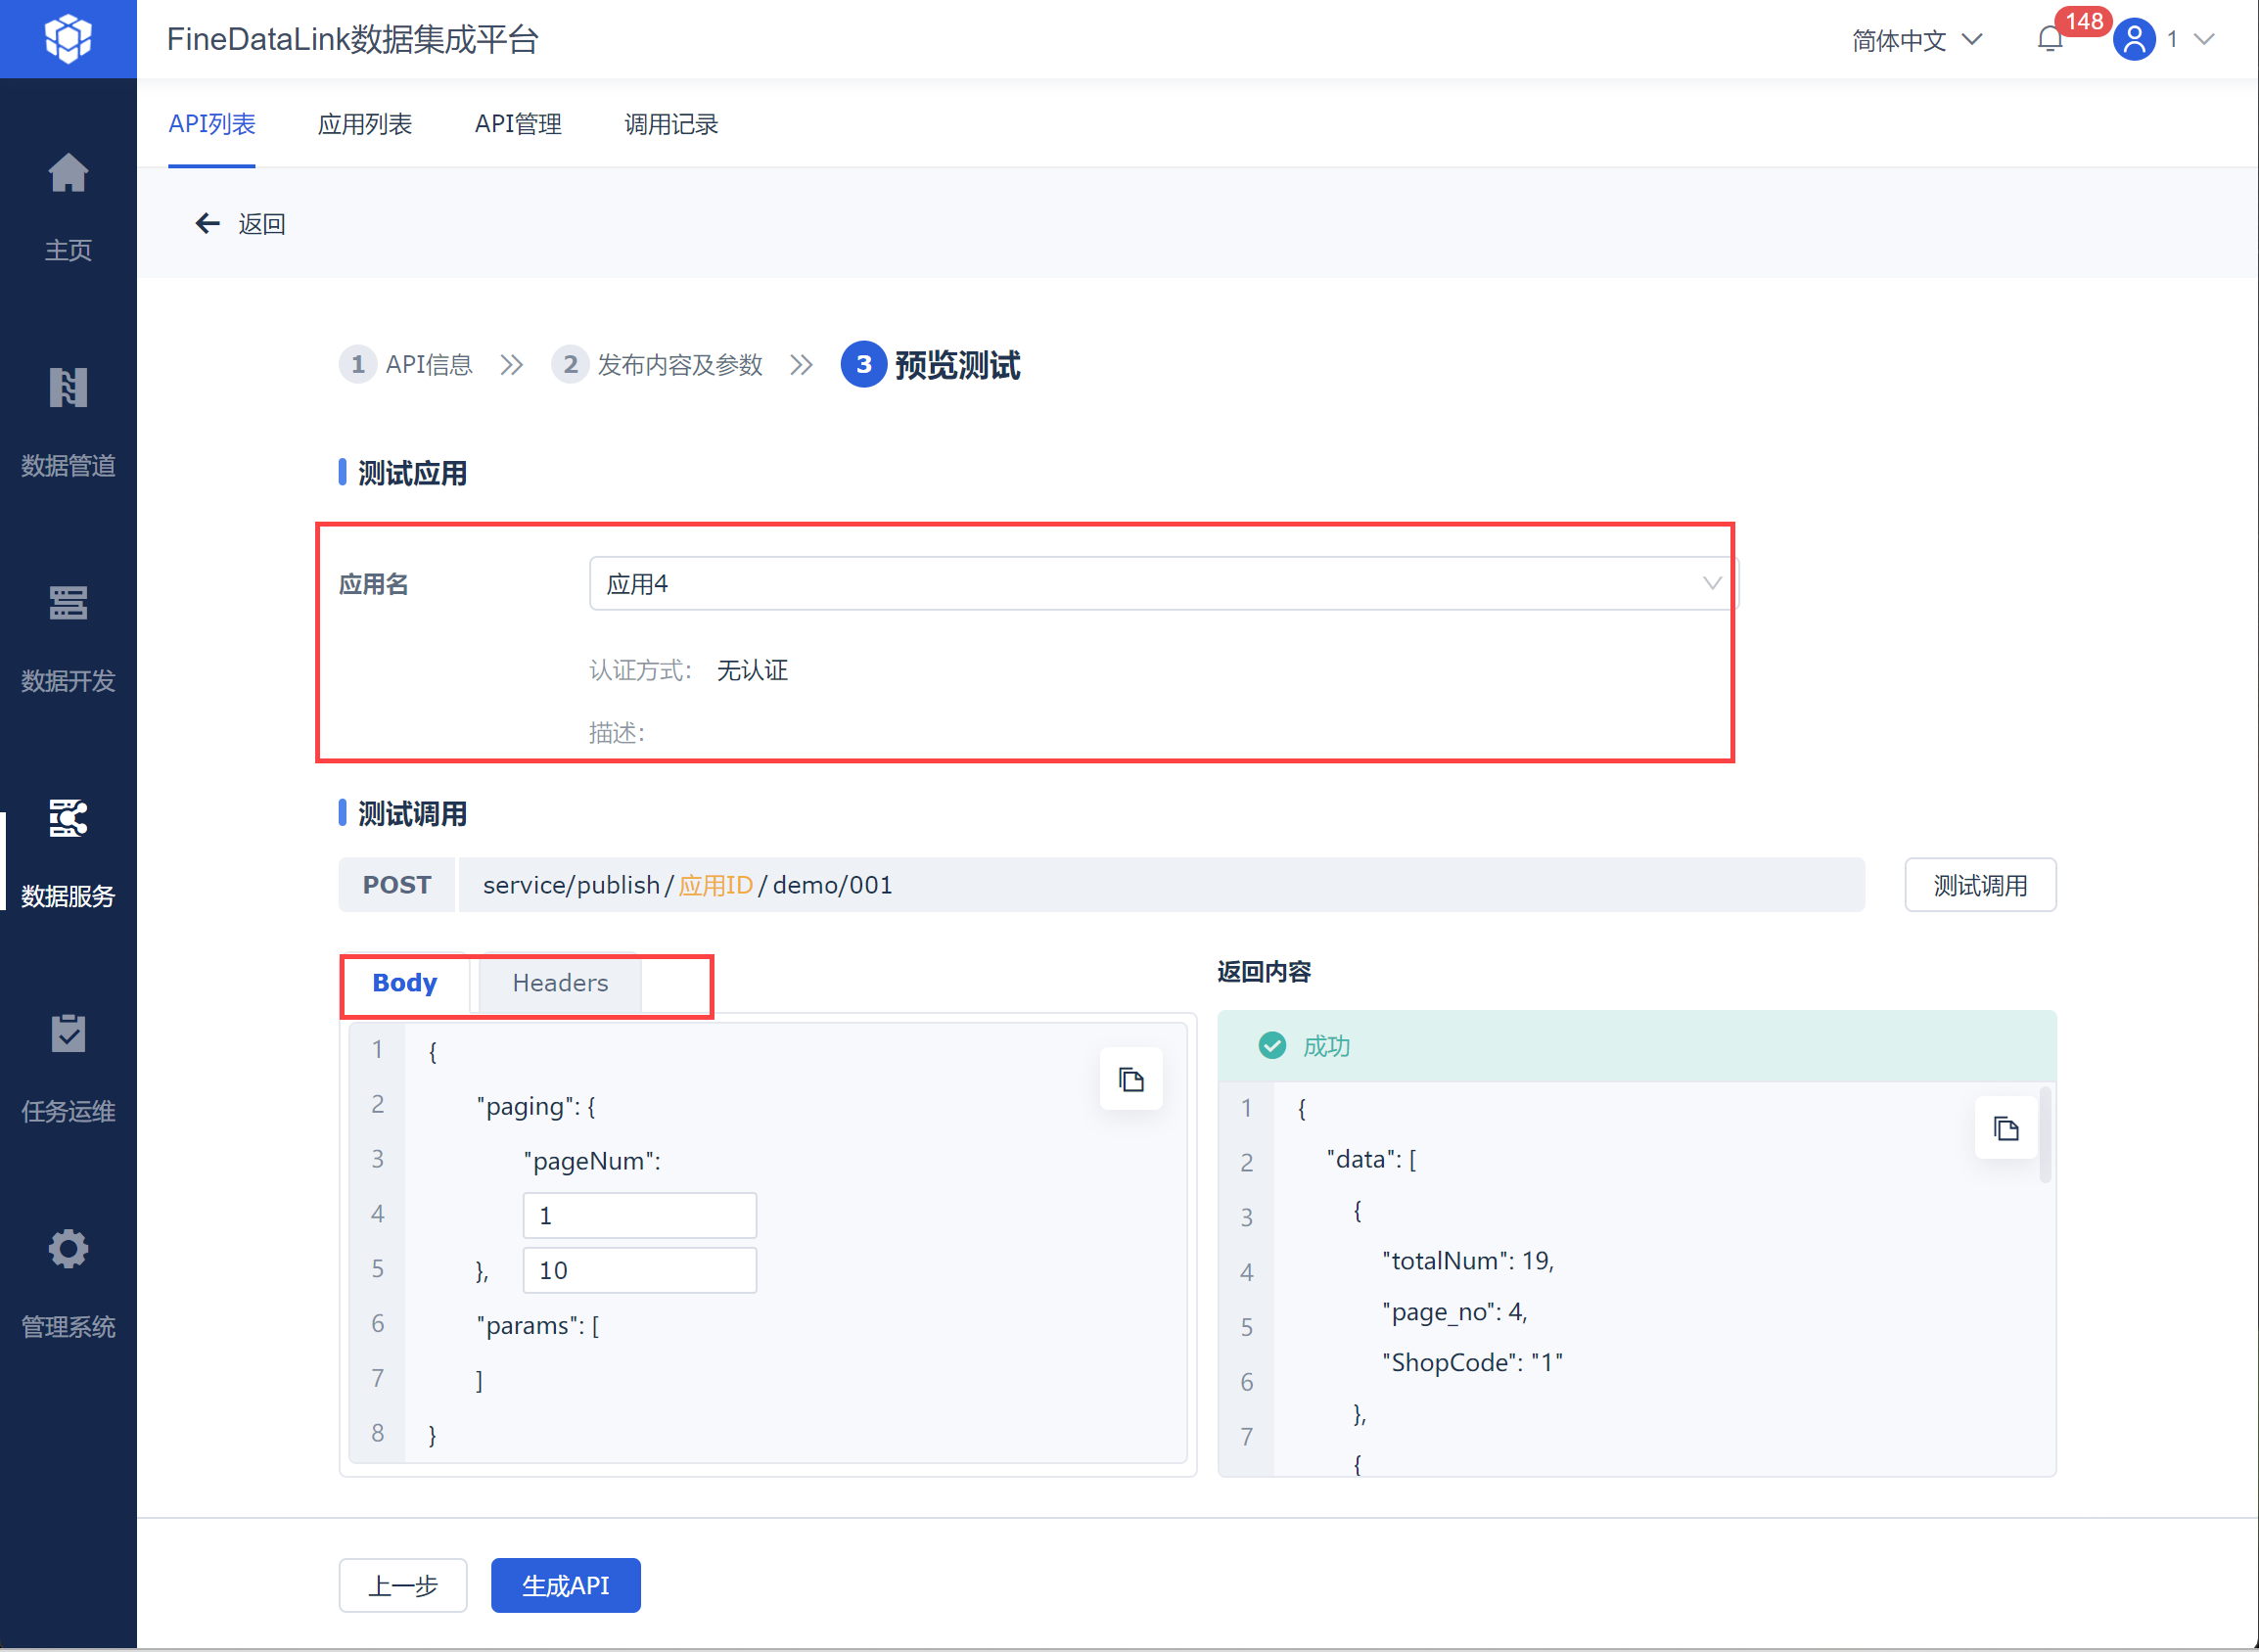Viewport: 2259px width, 1652px height.
Task: Switch to the 调用记录 tab
Action: pos(671,124)
